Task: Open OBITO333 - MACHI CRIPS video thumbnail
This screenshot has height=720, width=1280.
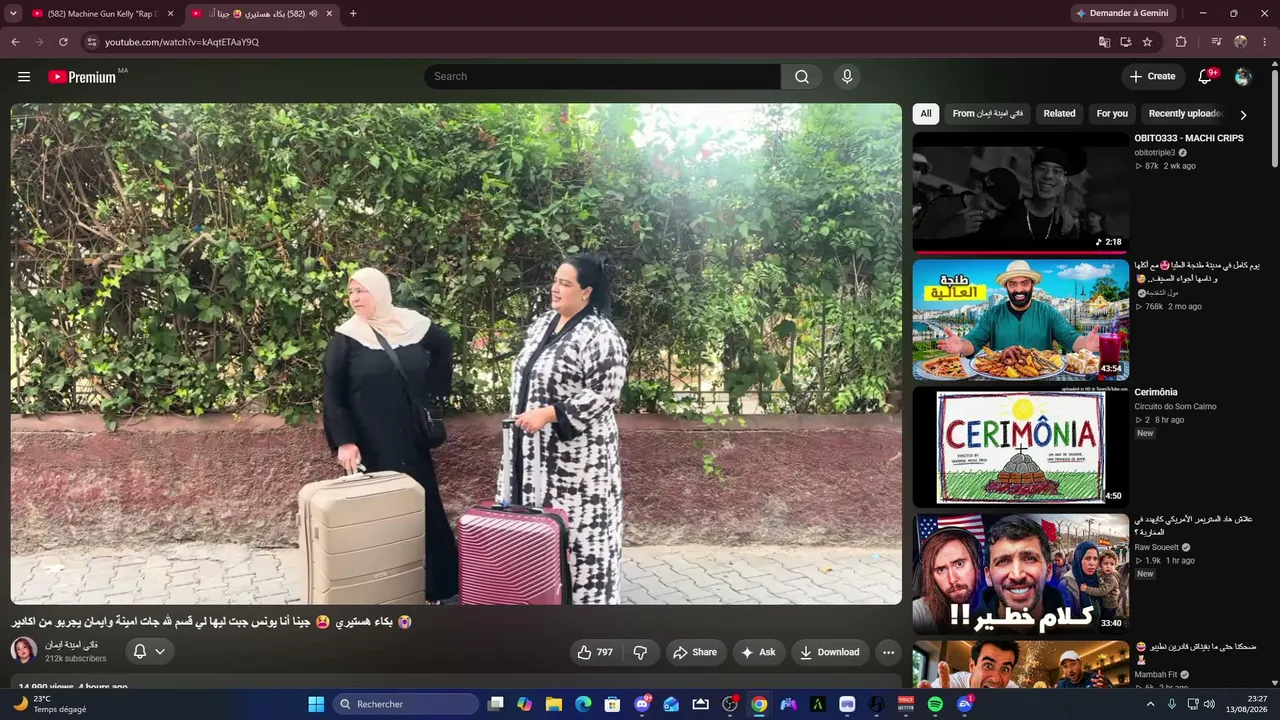Action: [x=1020, y=192]
